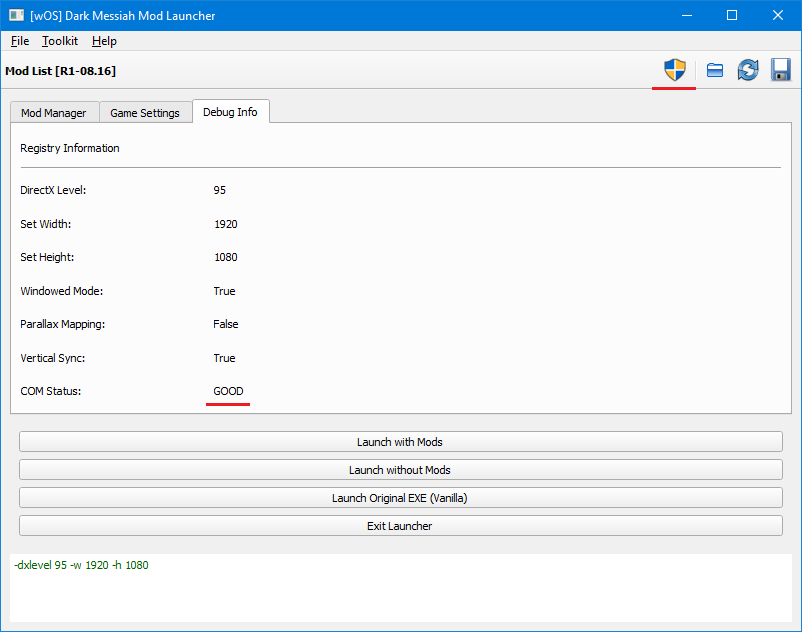The image size is (802, 632).
Task: Click Launch with Mods button
Action: (x=400, y=442)
